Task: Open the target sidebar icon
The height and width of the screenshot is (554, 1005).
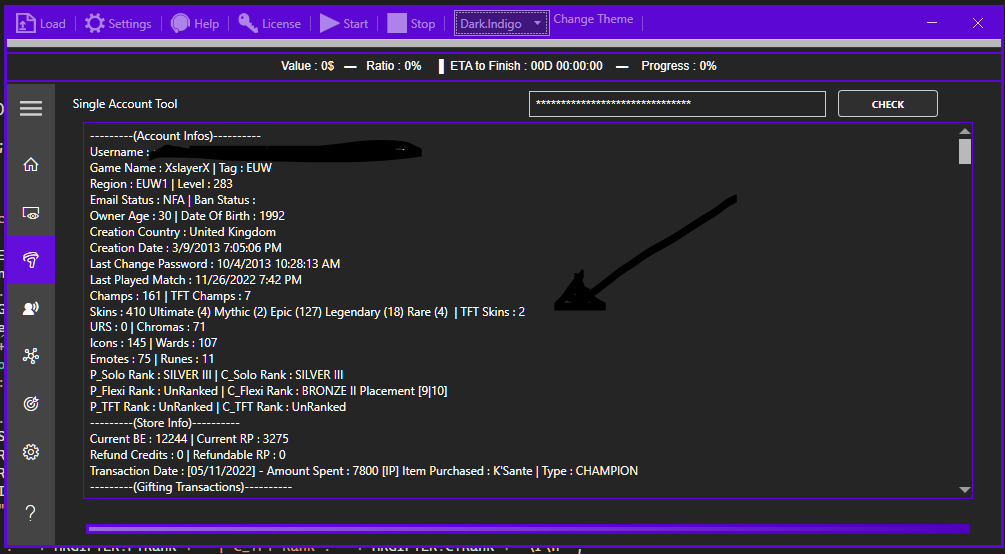Action: (x=31, y=404)
